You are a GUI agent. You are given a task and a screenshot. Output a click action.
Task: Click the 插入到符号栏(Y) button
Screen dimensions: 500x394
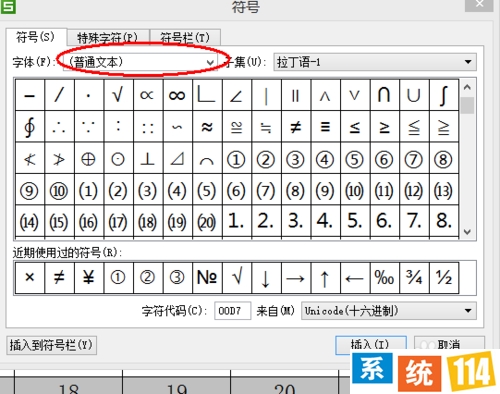tap(51, 345)
